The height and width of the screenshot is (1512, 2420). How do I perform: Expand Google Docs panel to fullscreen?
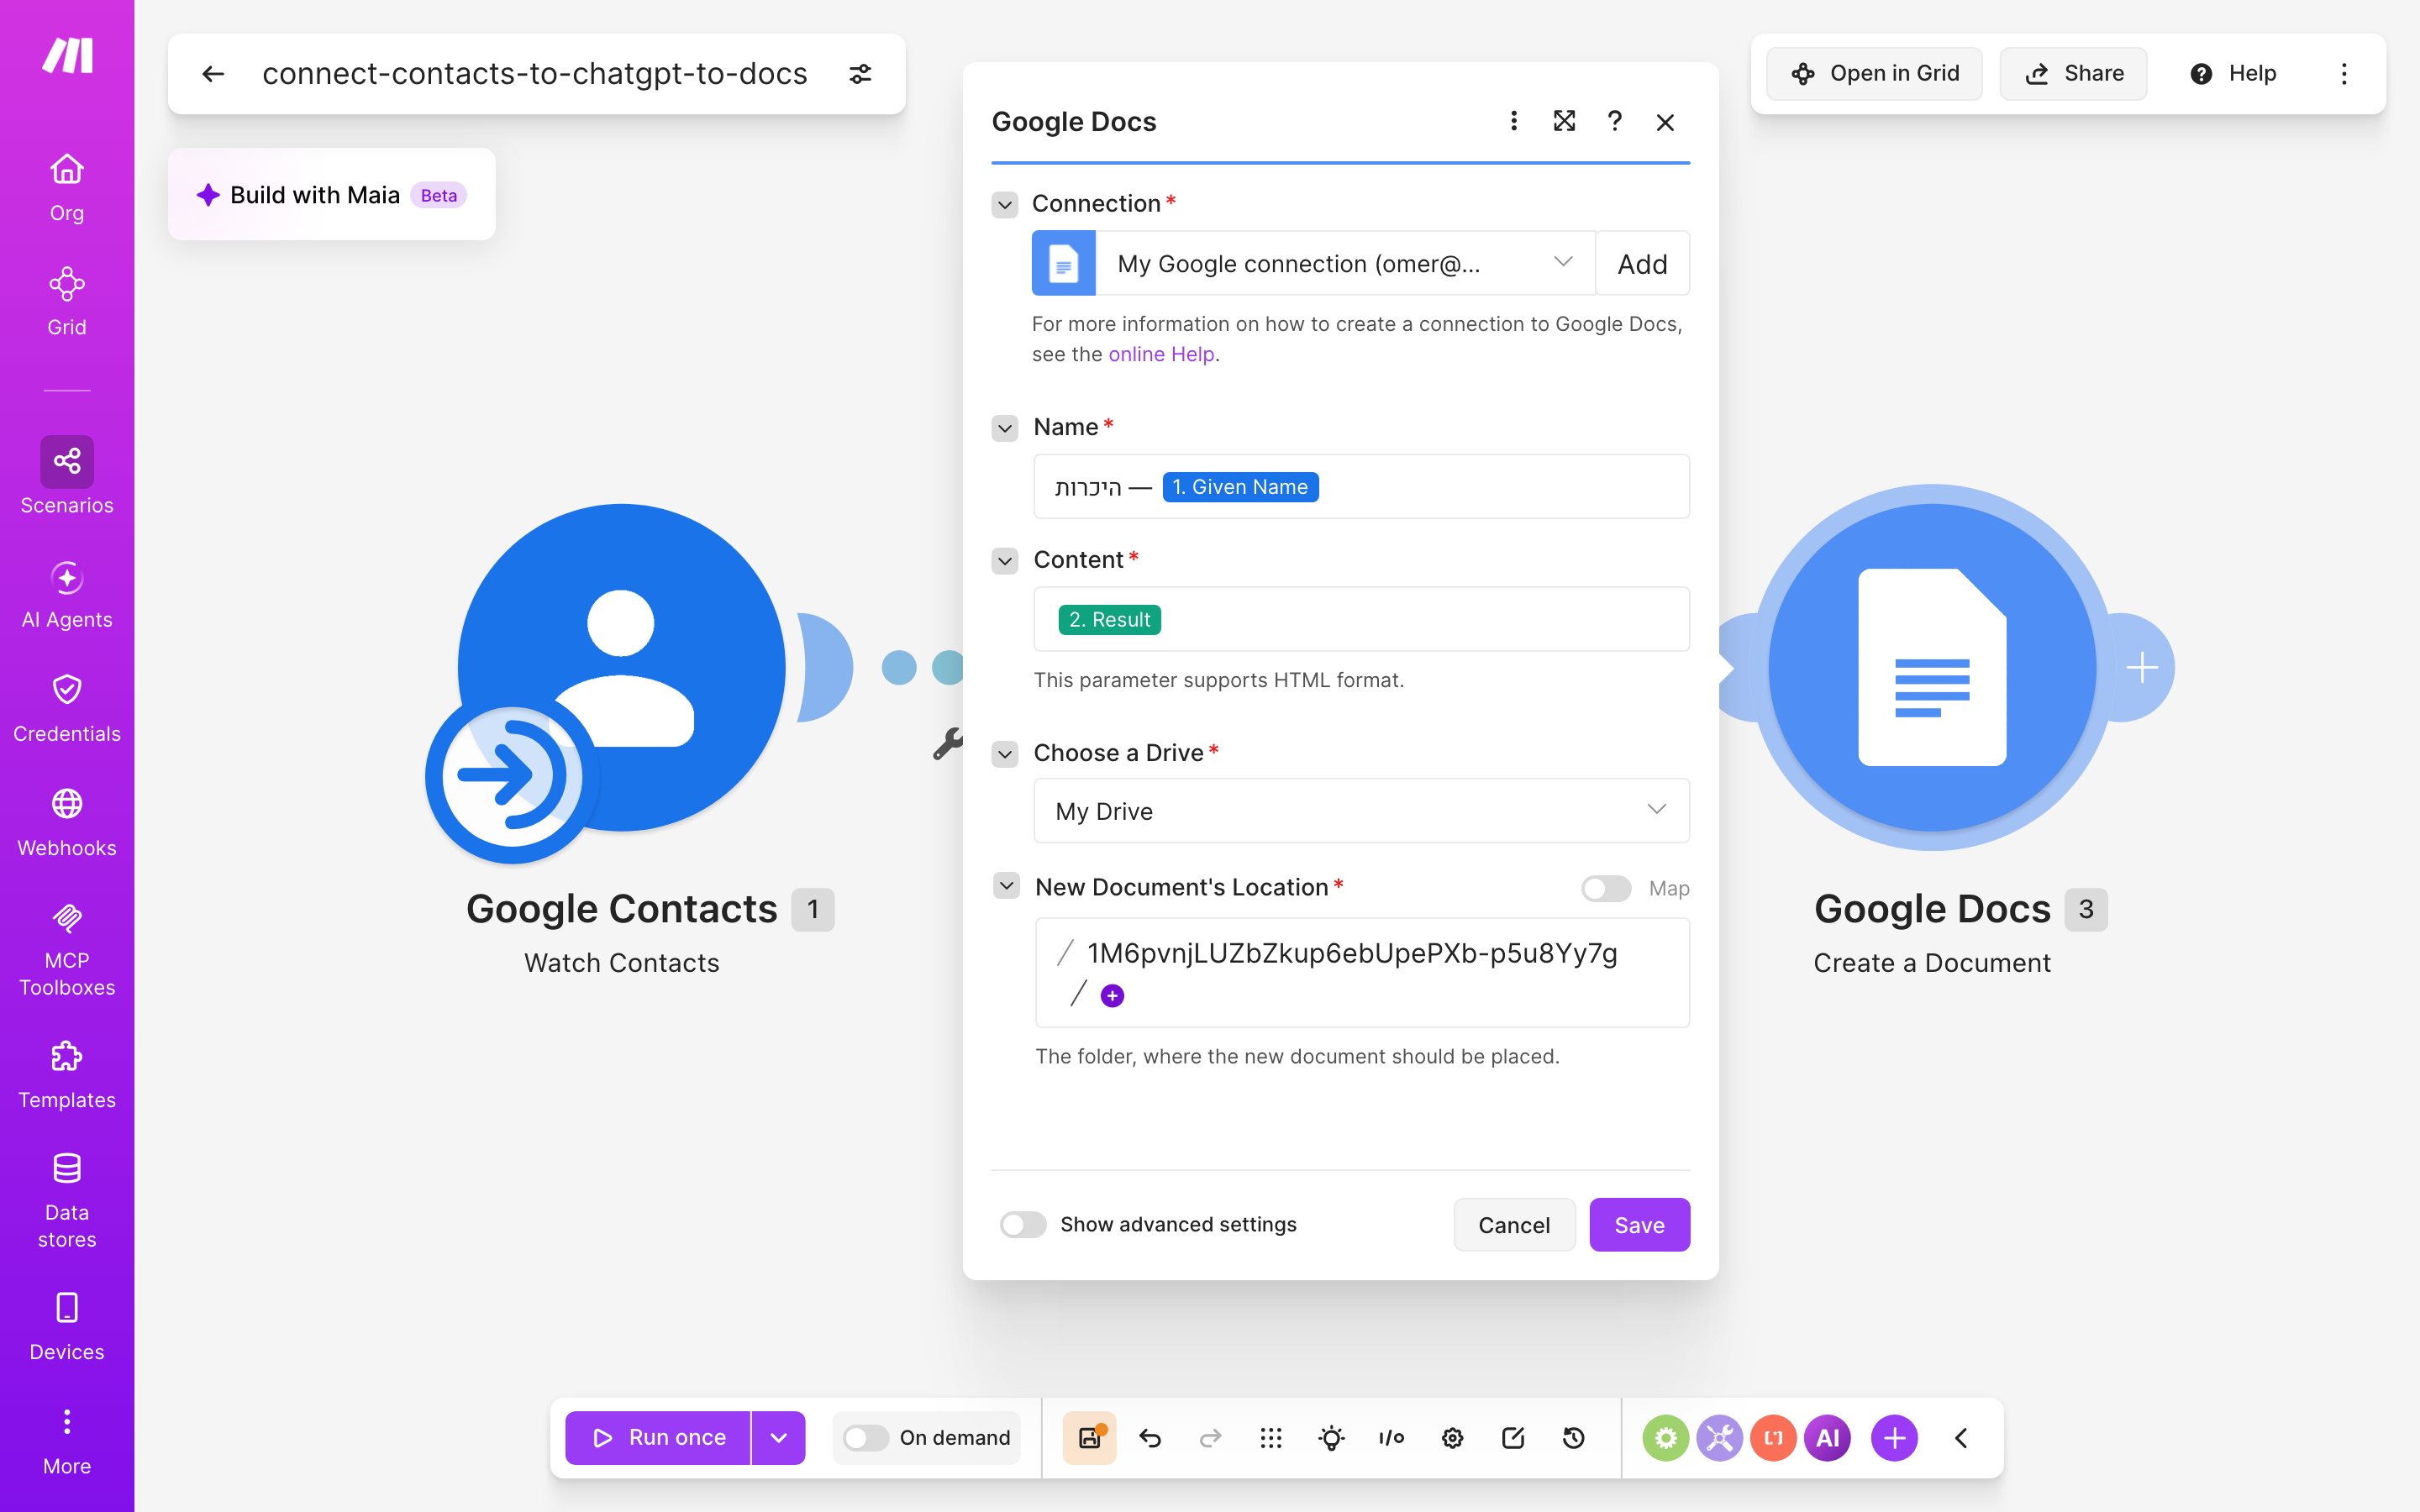[1564, 121]
